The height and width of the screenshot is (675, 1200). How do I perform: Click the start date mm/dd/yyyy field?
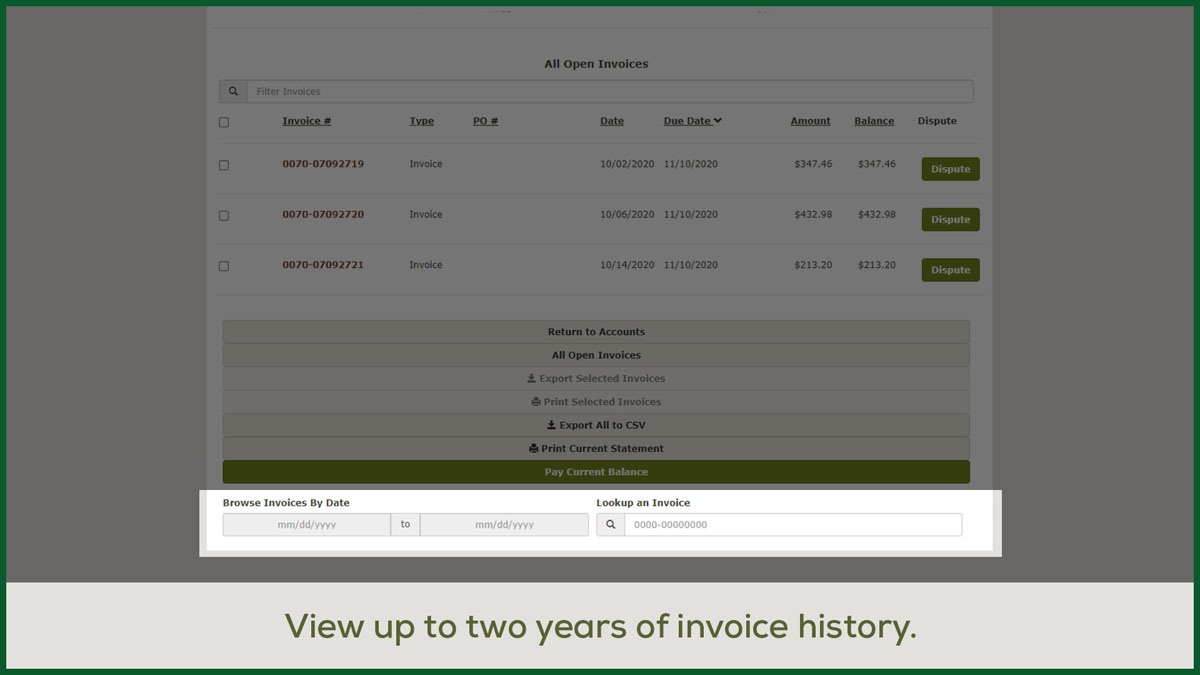pos(306,525)
